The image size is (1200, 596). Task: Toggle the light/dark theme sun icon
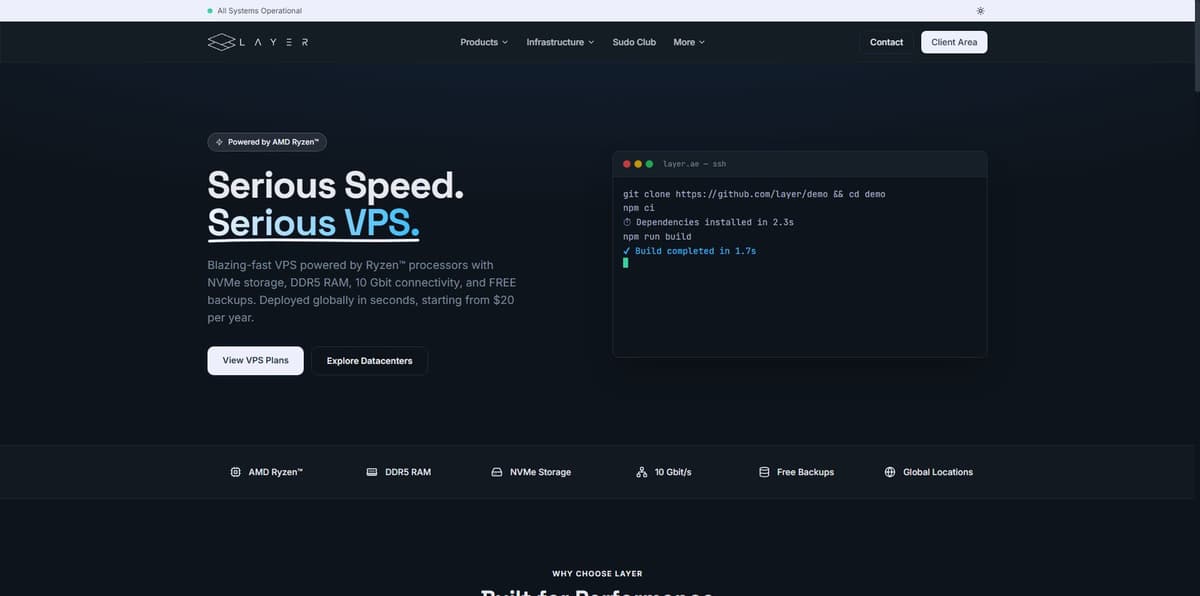point(980,10)
